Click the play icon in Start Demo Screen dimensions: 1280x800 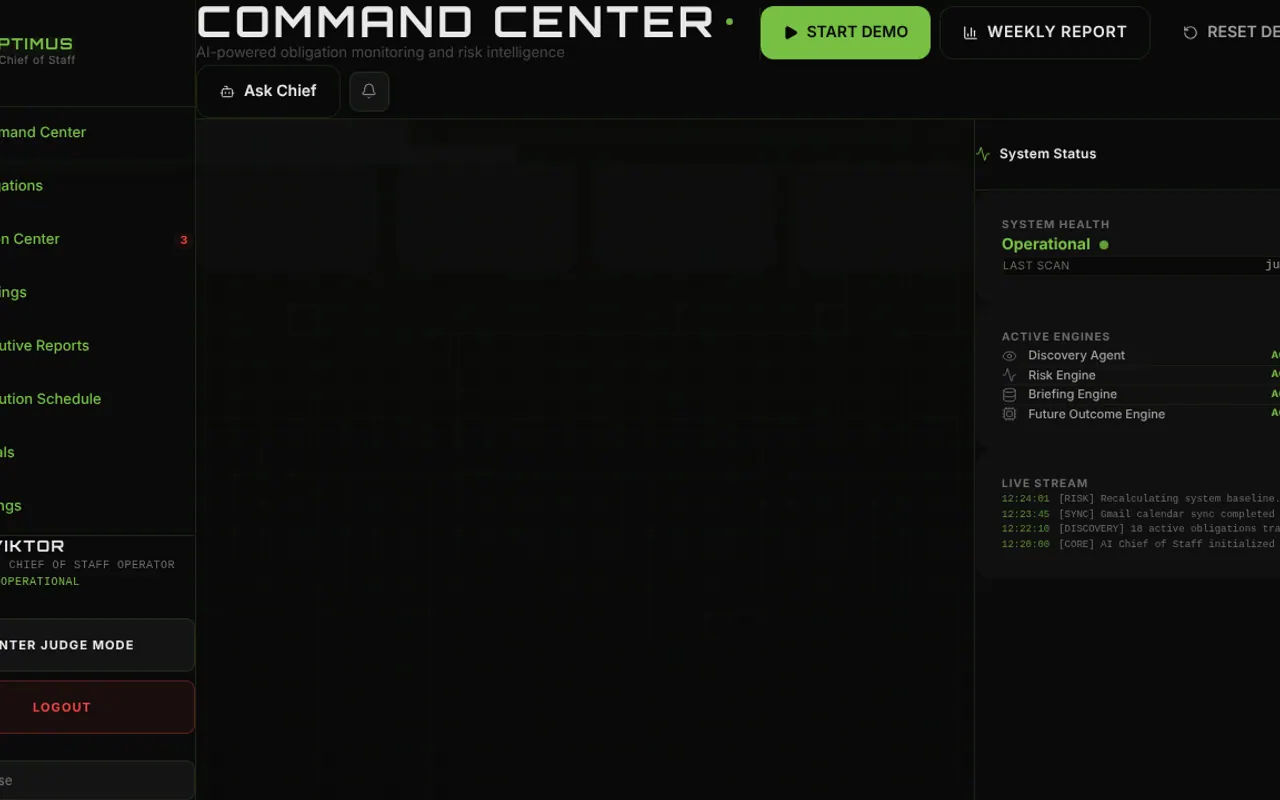[791, 33]
